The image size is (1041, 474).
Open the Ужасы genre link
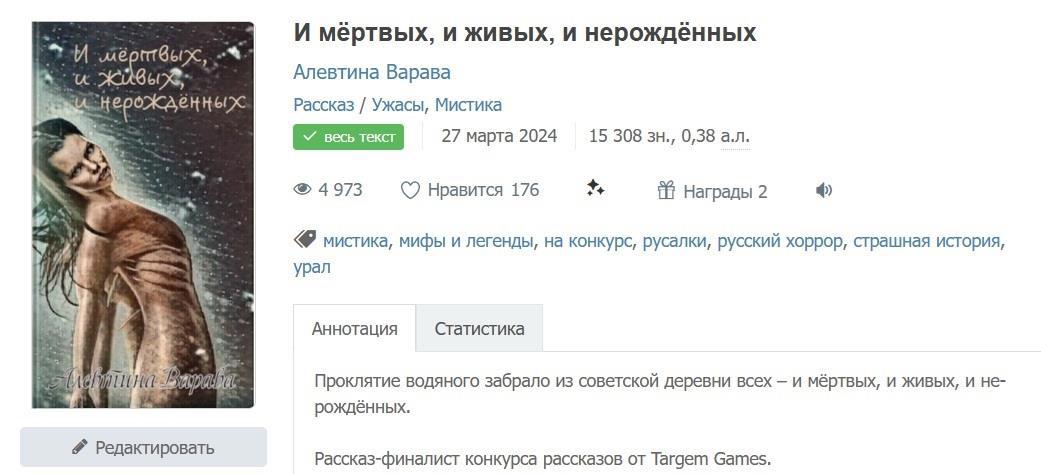[399, 104]
